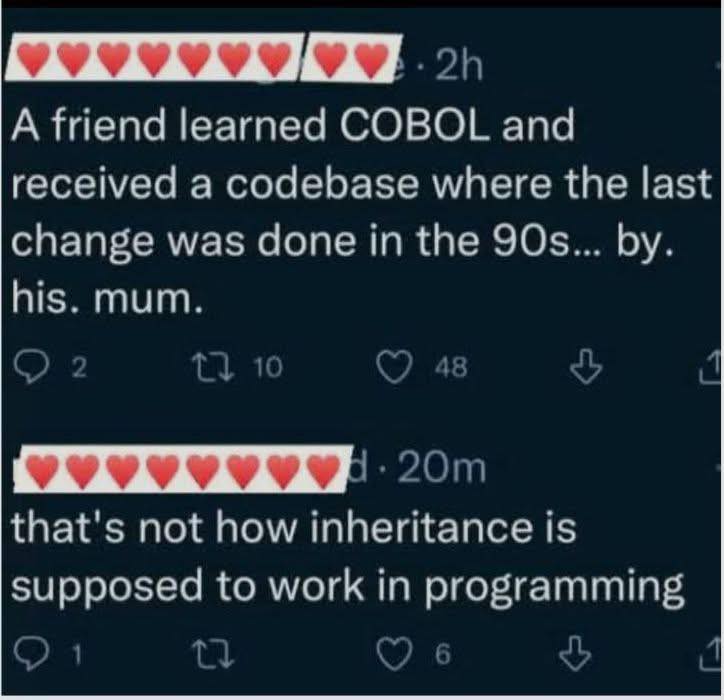Click the 10 retweets count

[x=266, y=369]
